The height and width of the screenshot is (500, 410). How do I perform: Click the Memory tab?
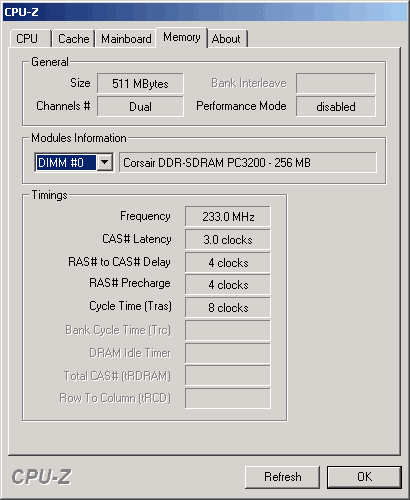pos(182,37)
